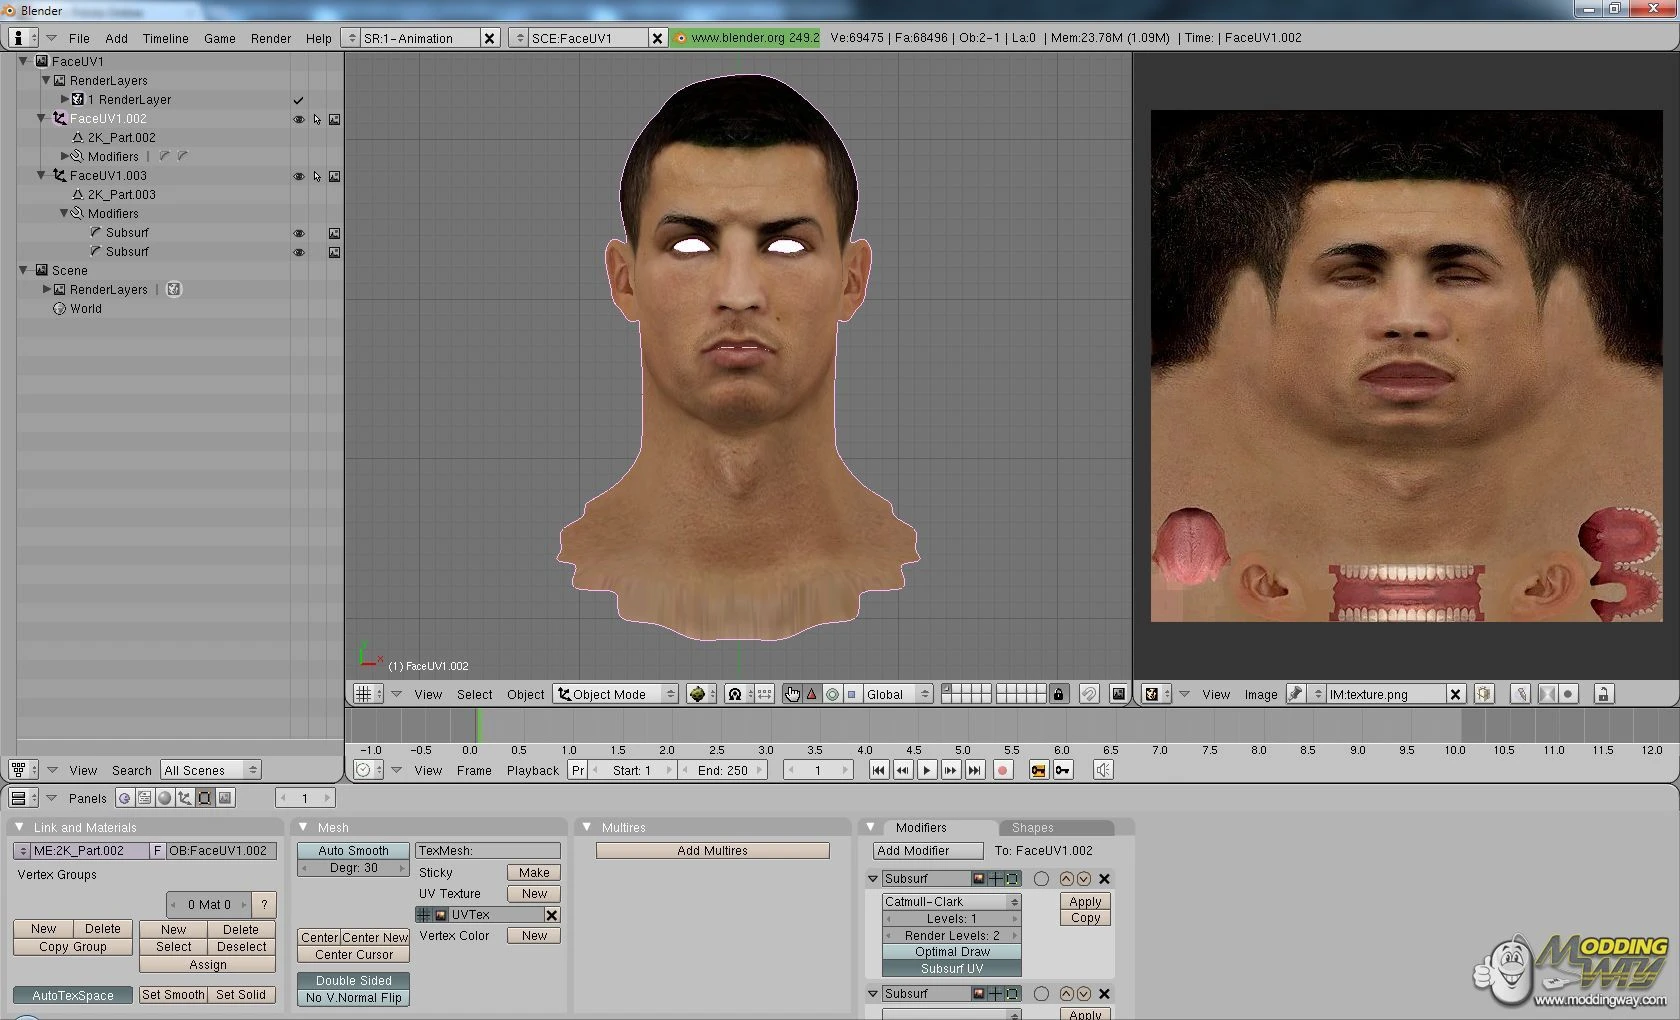
Task: Click the pencil paint icon in image editor header
Action: point(1520,694)
